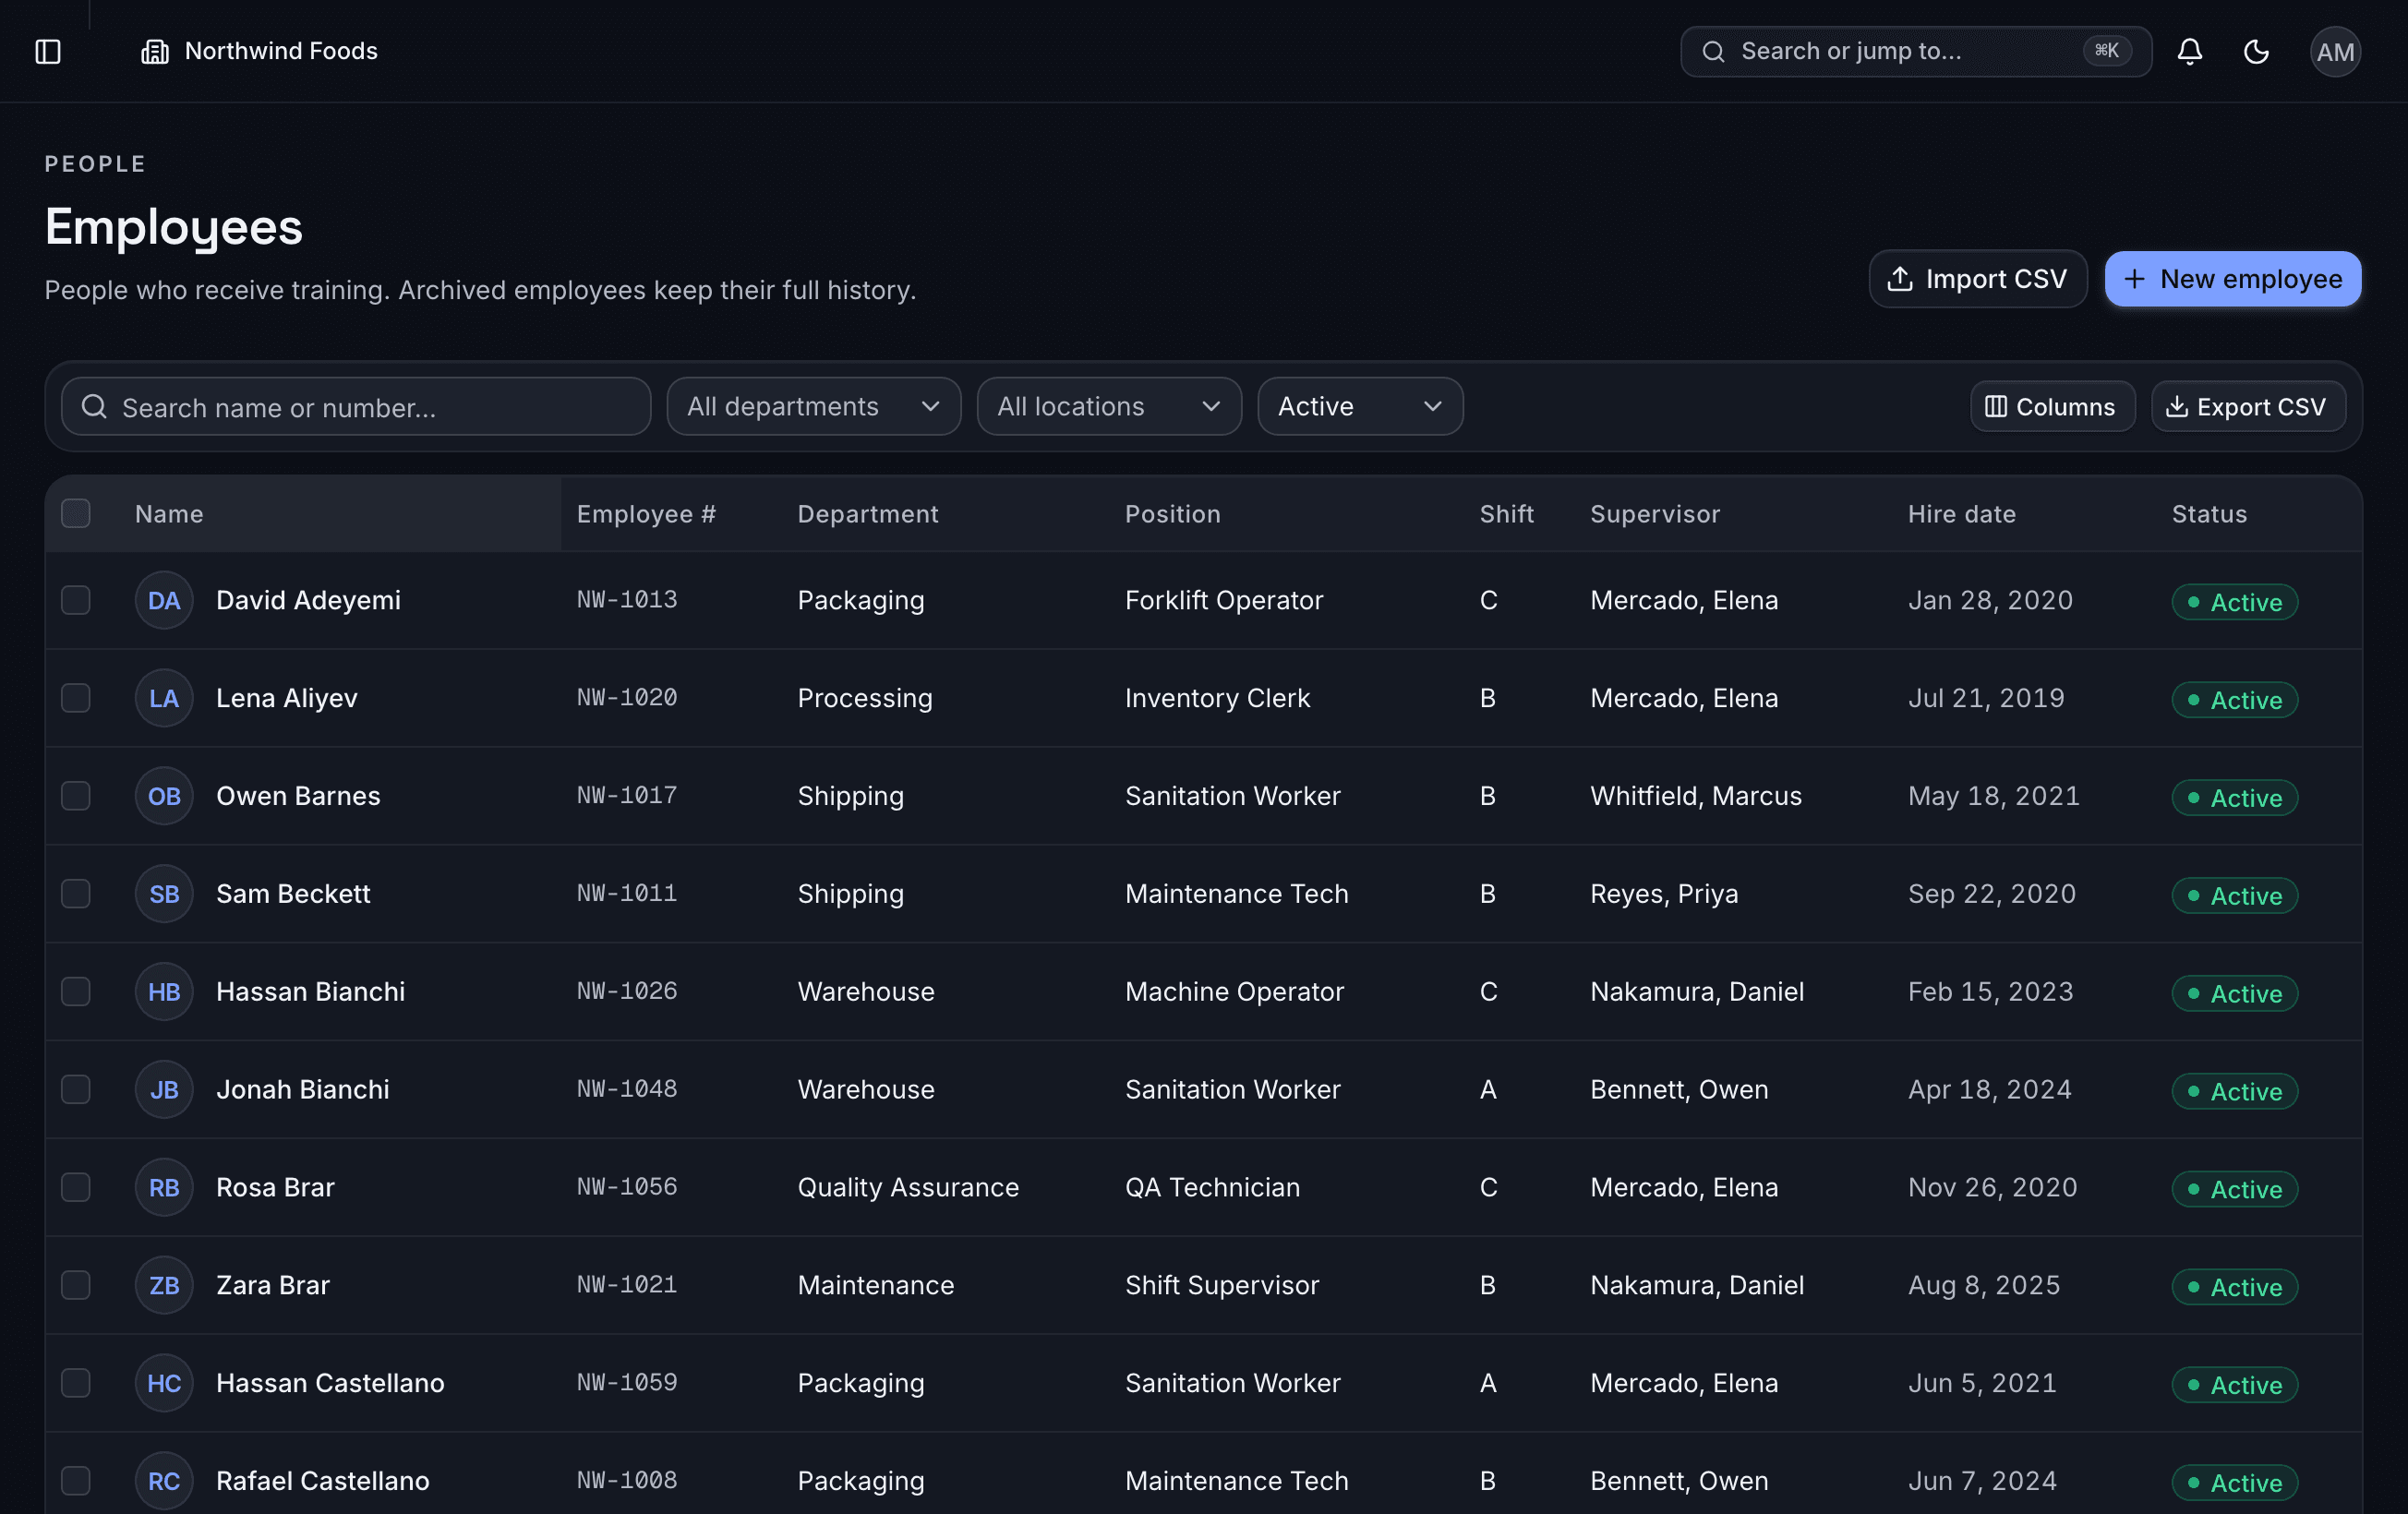Select the Zara Brar row checkbox
Image resolution: width=2408 pixels, height=1514 pixels.
coord(76,1285)
